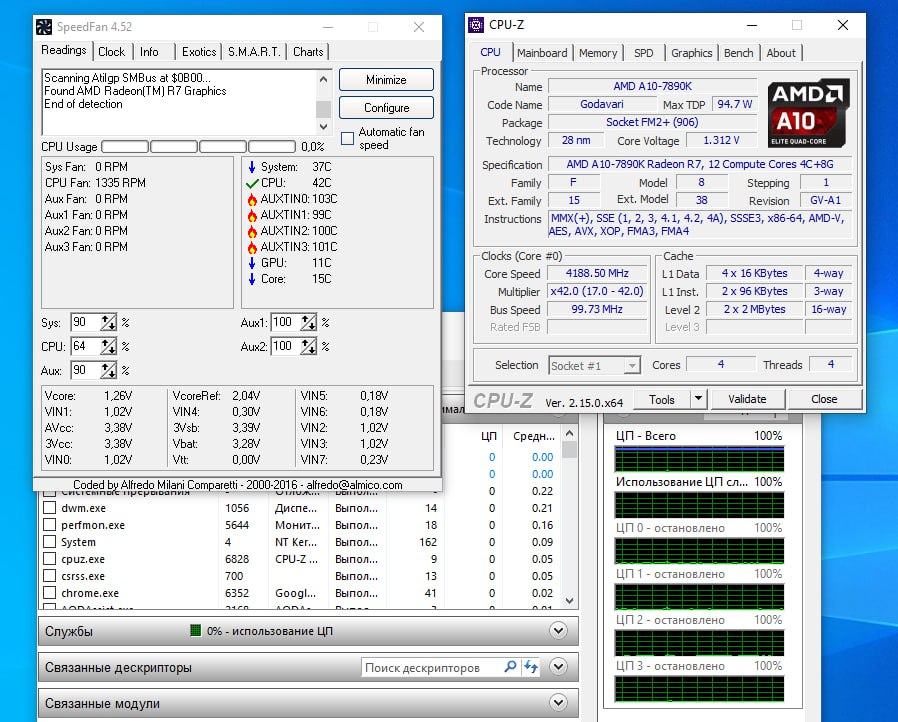This screenshot has height=722, width=898.
Task: Check the box next to cpuz.exe
Action: point(50,559)
